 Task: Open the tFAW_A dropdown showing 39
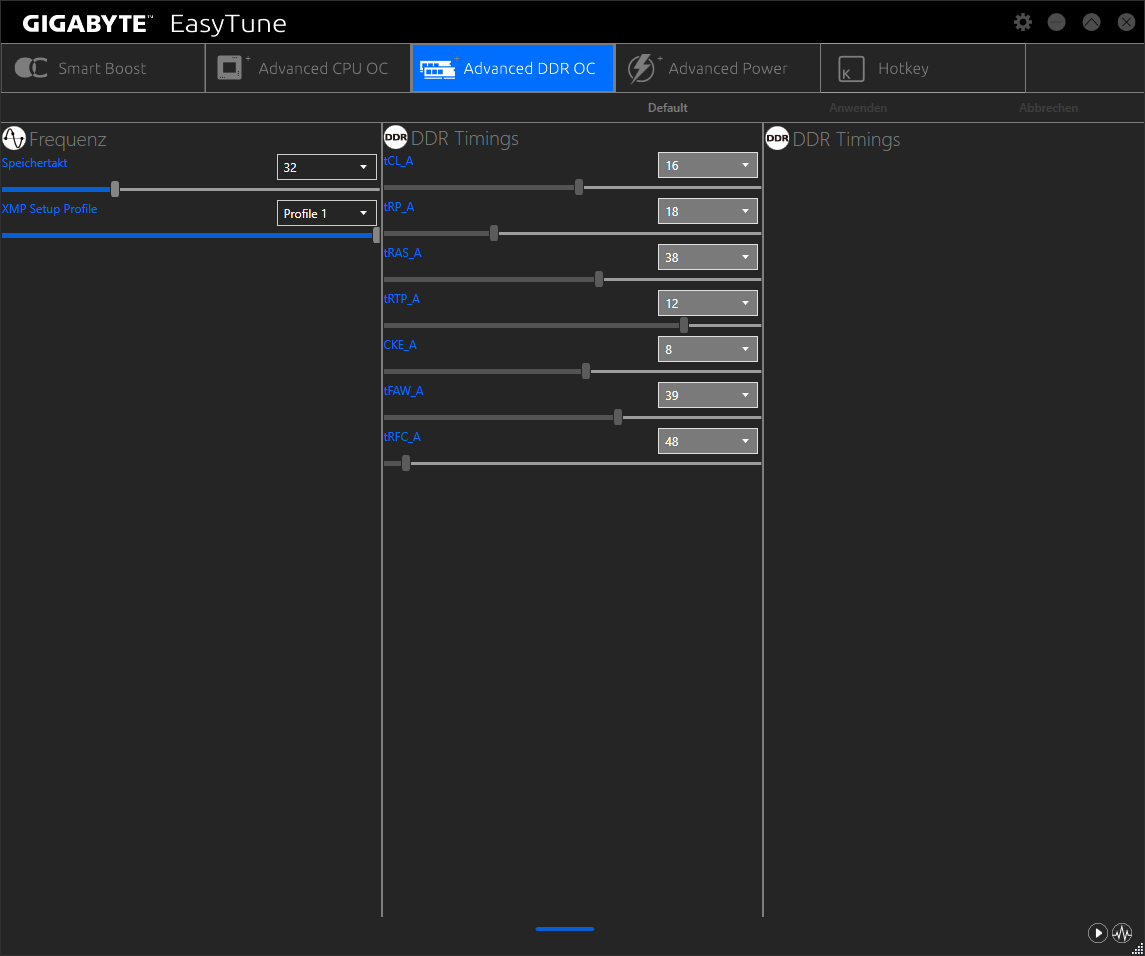708,395
